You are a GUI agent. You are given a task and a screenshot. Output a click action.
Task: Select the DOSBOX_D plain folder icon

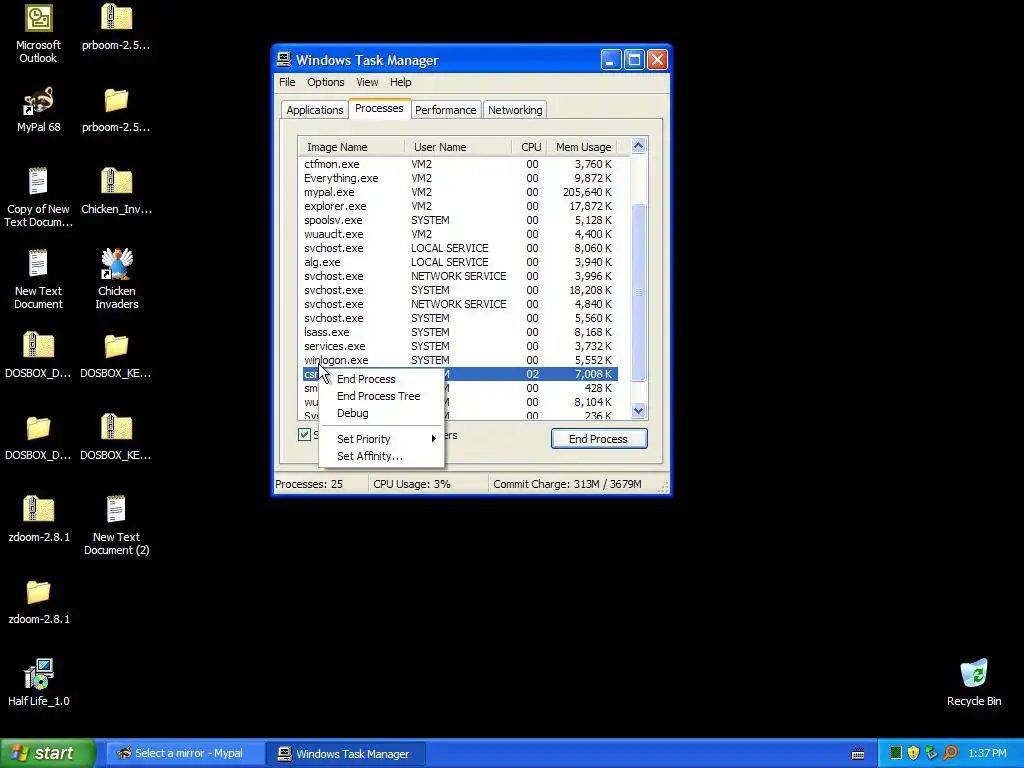[x=38, y=428]
